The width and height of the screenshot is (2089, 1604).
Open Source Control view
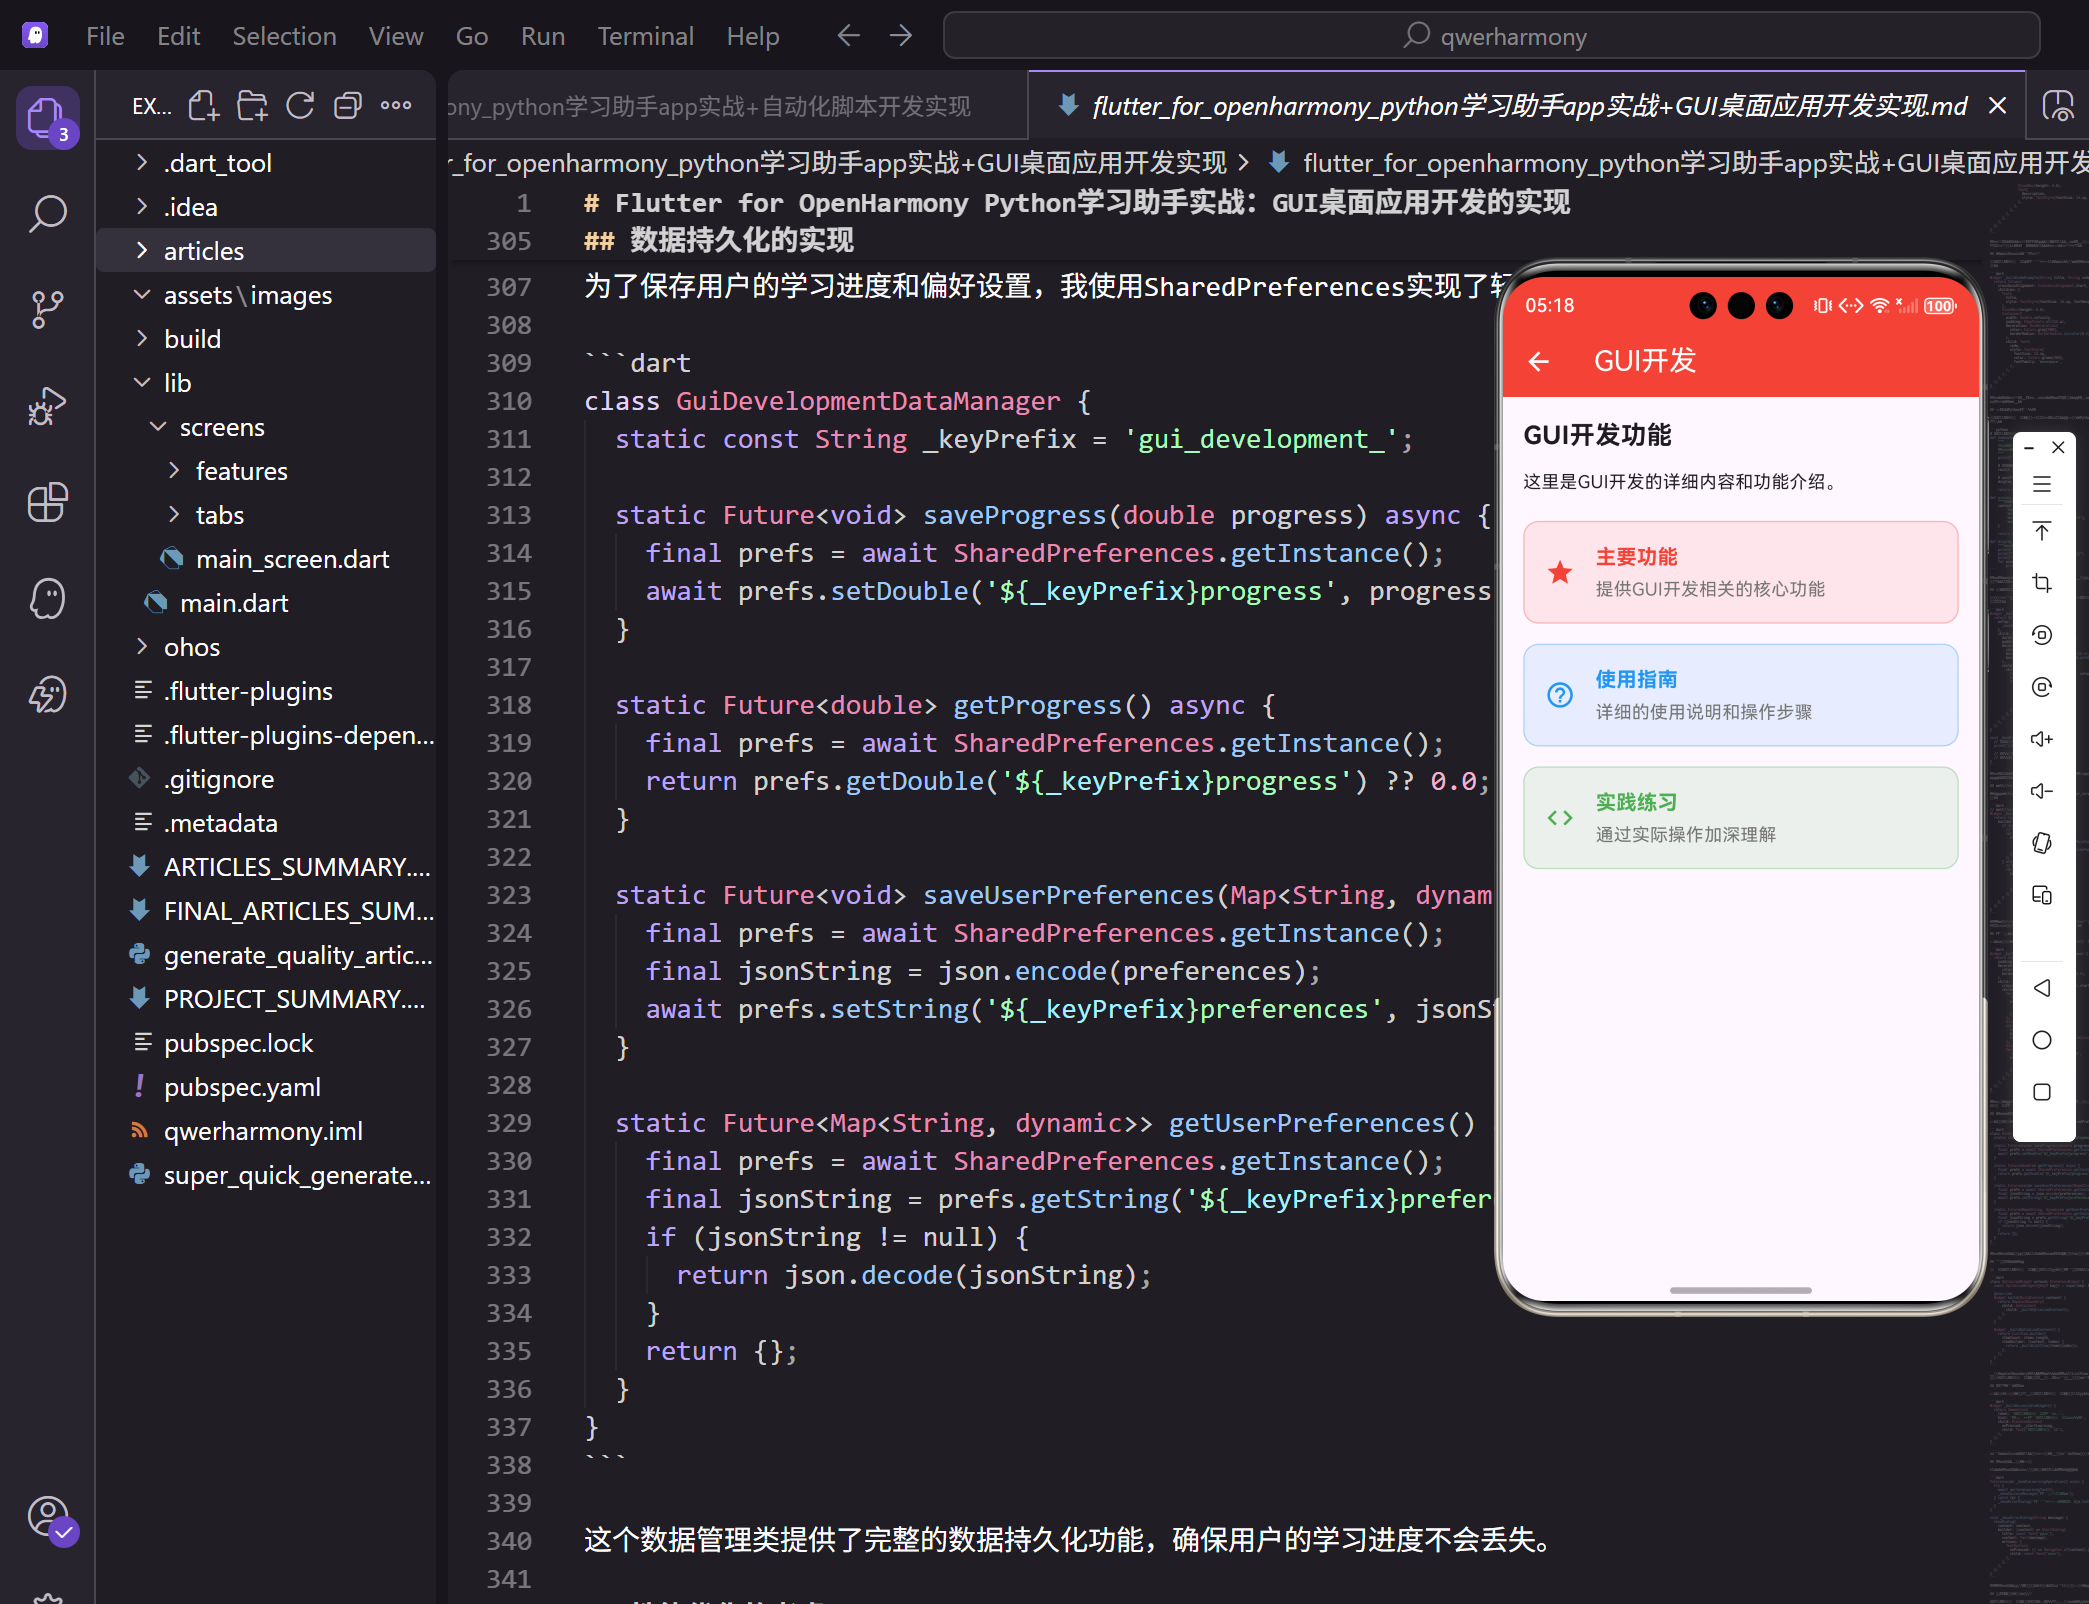point(47,309)
